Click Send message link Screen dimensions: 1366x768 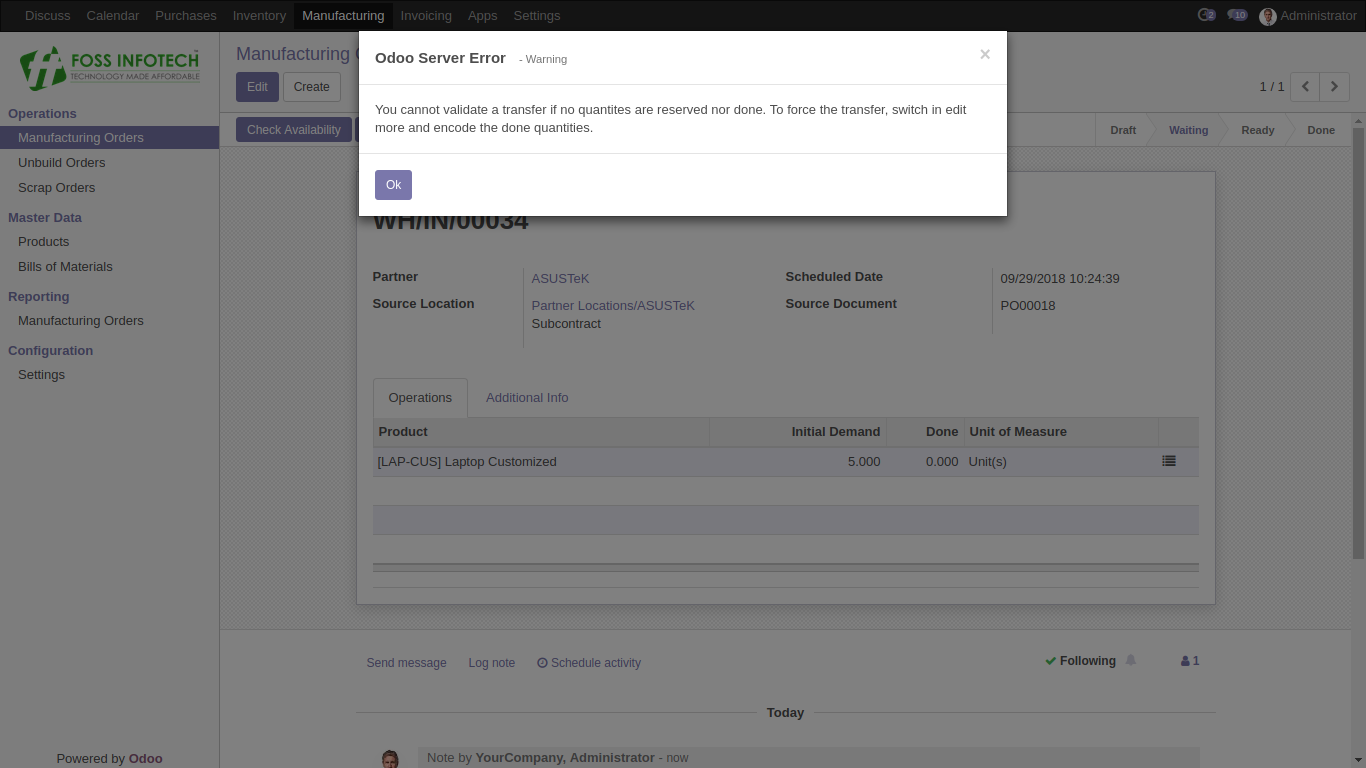tap(406, 663)
